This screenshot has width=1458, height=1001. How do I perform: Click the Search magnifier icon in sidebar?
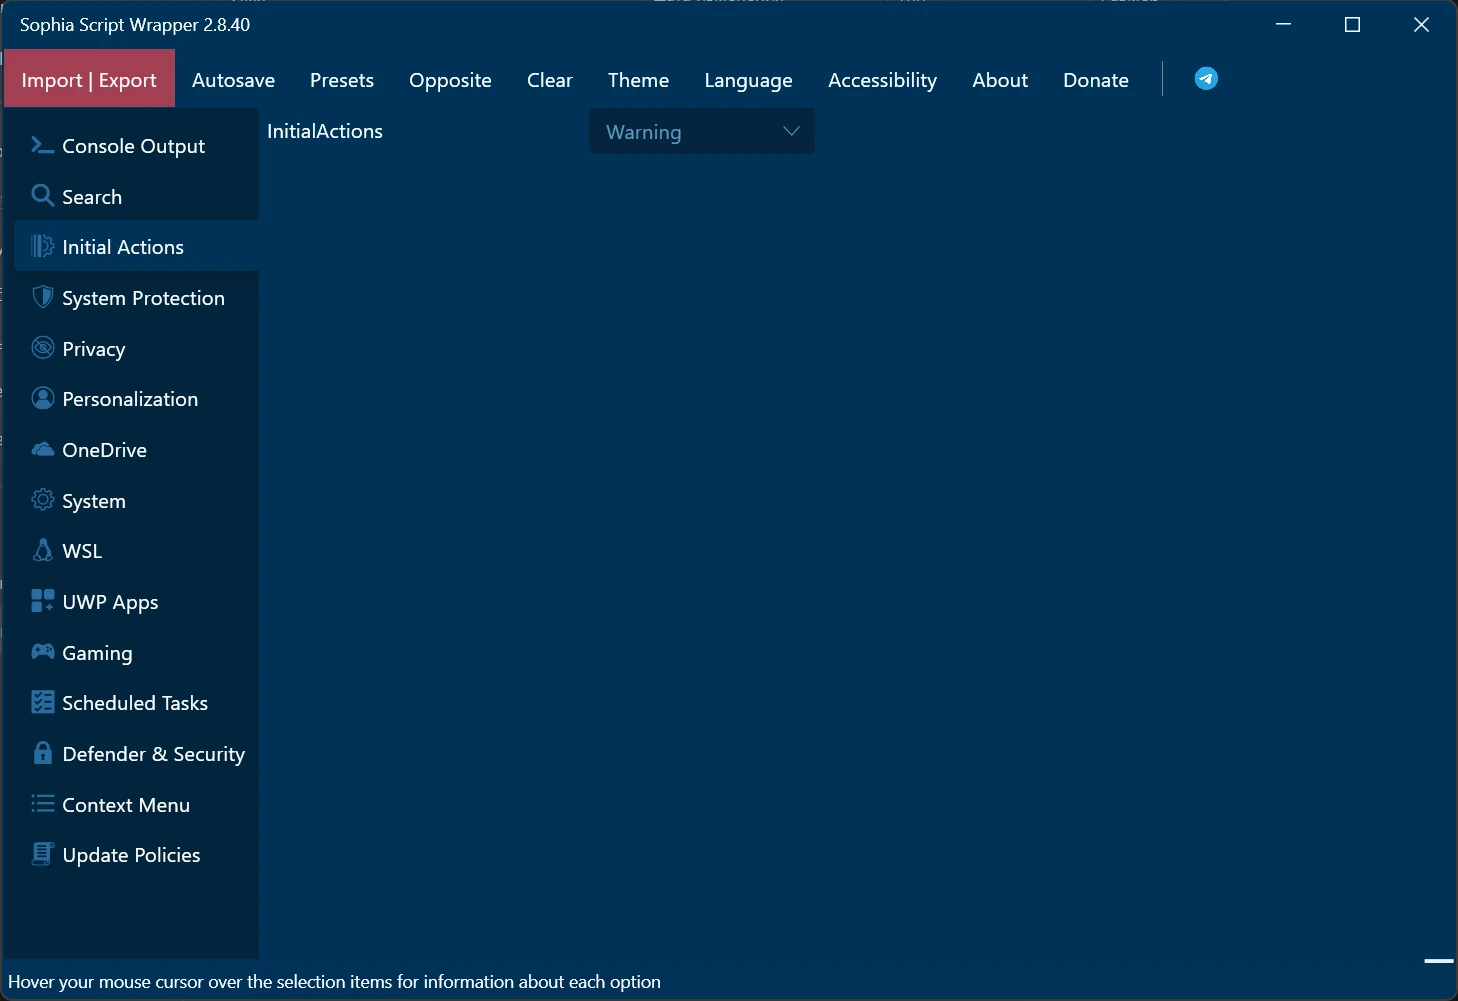pyautogui.click(x=42, y=195)
